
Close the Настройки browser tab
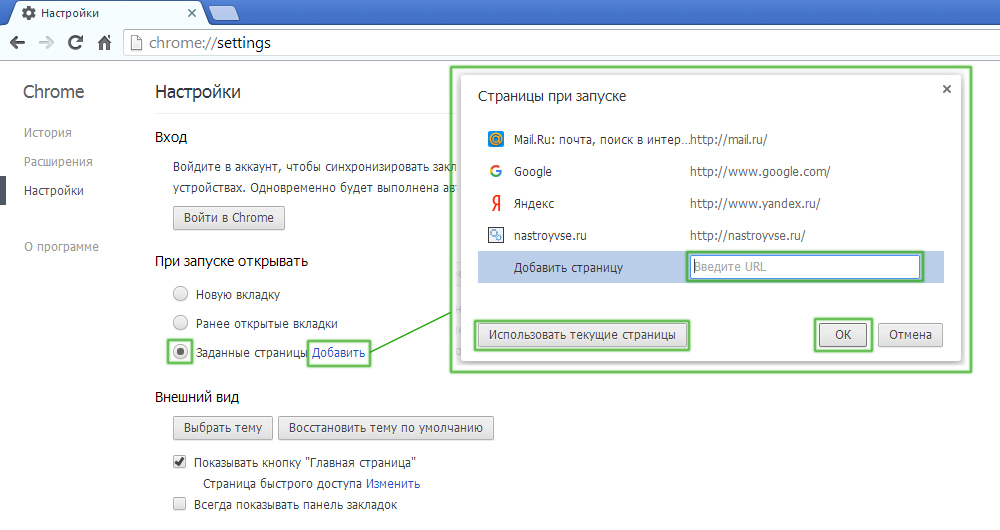point(191,13)
